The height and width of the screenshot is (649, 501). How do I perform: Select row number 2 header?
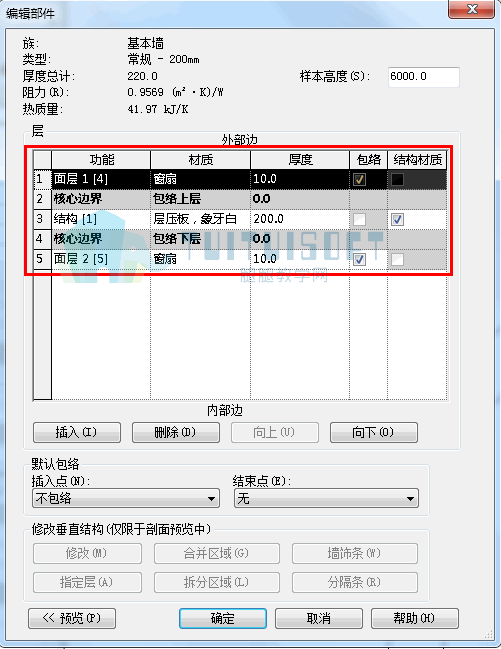point(42,199)
